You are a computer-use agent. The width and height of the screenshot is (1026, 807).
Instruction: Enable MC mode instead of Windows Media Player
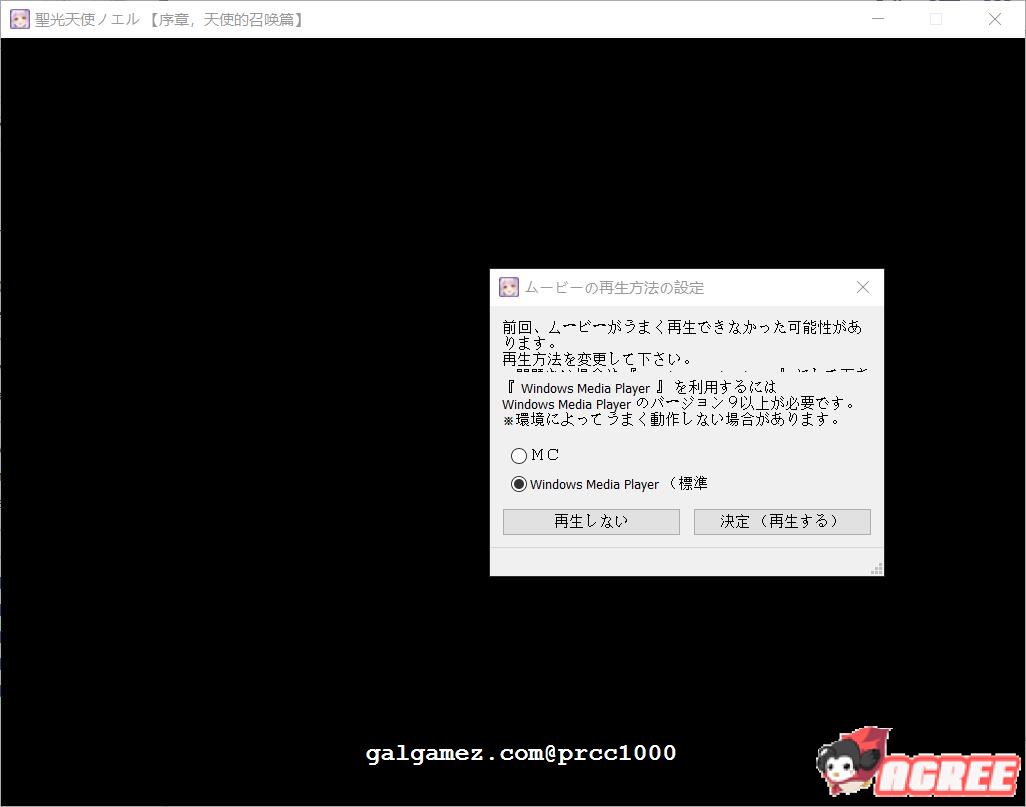(x=519, y=455)
